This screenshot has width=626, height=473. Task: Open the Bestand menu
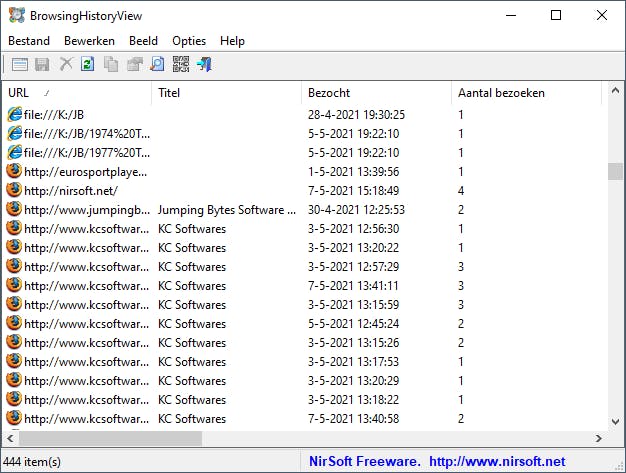tap(29, 41)
